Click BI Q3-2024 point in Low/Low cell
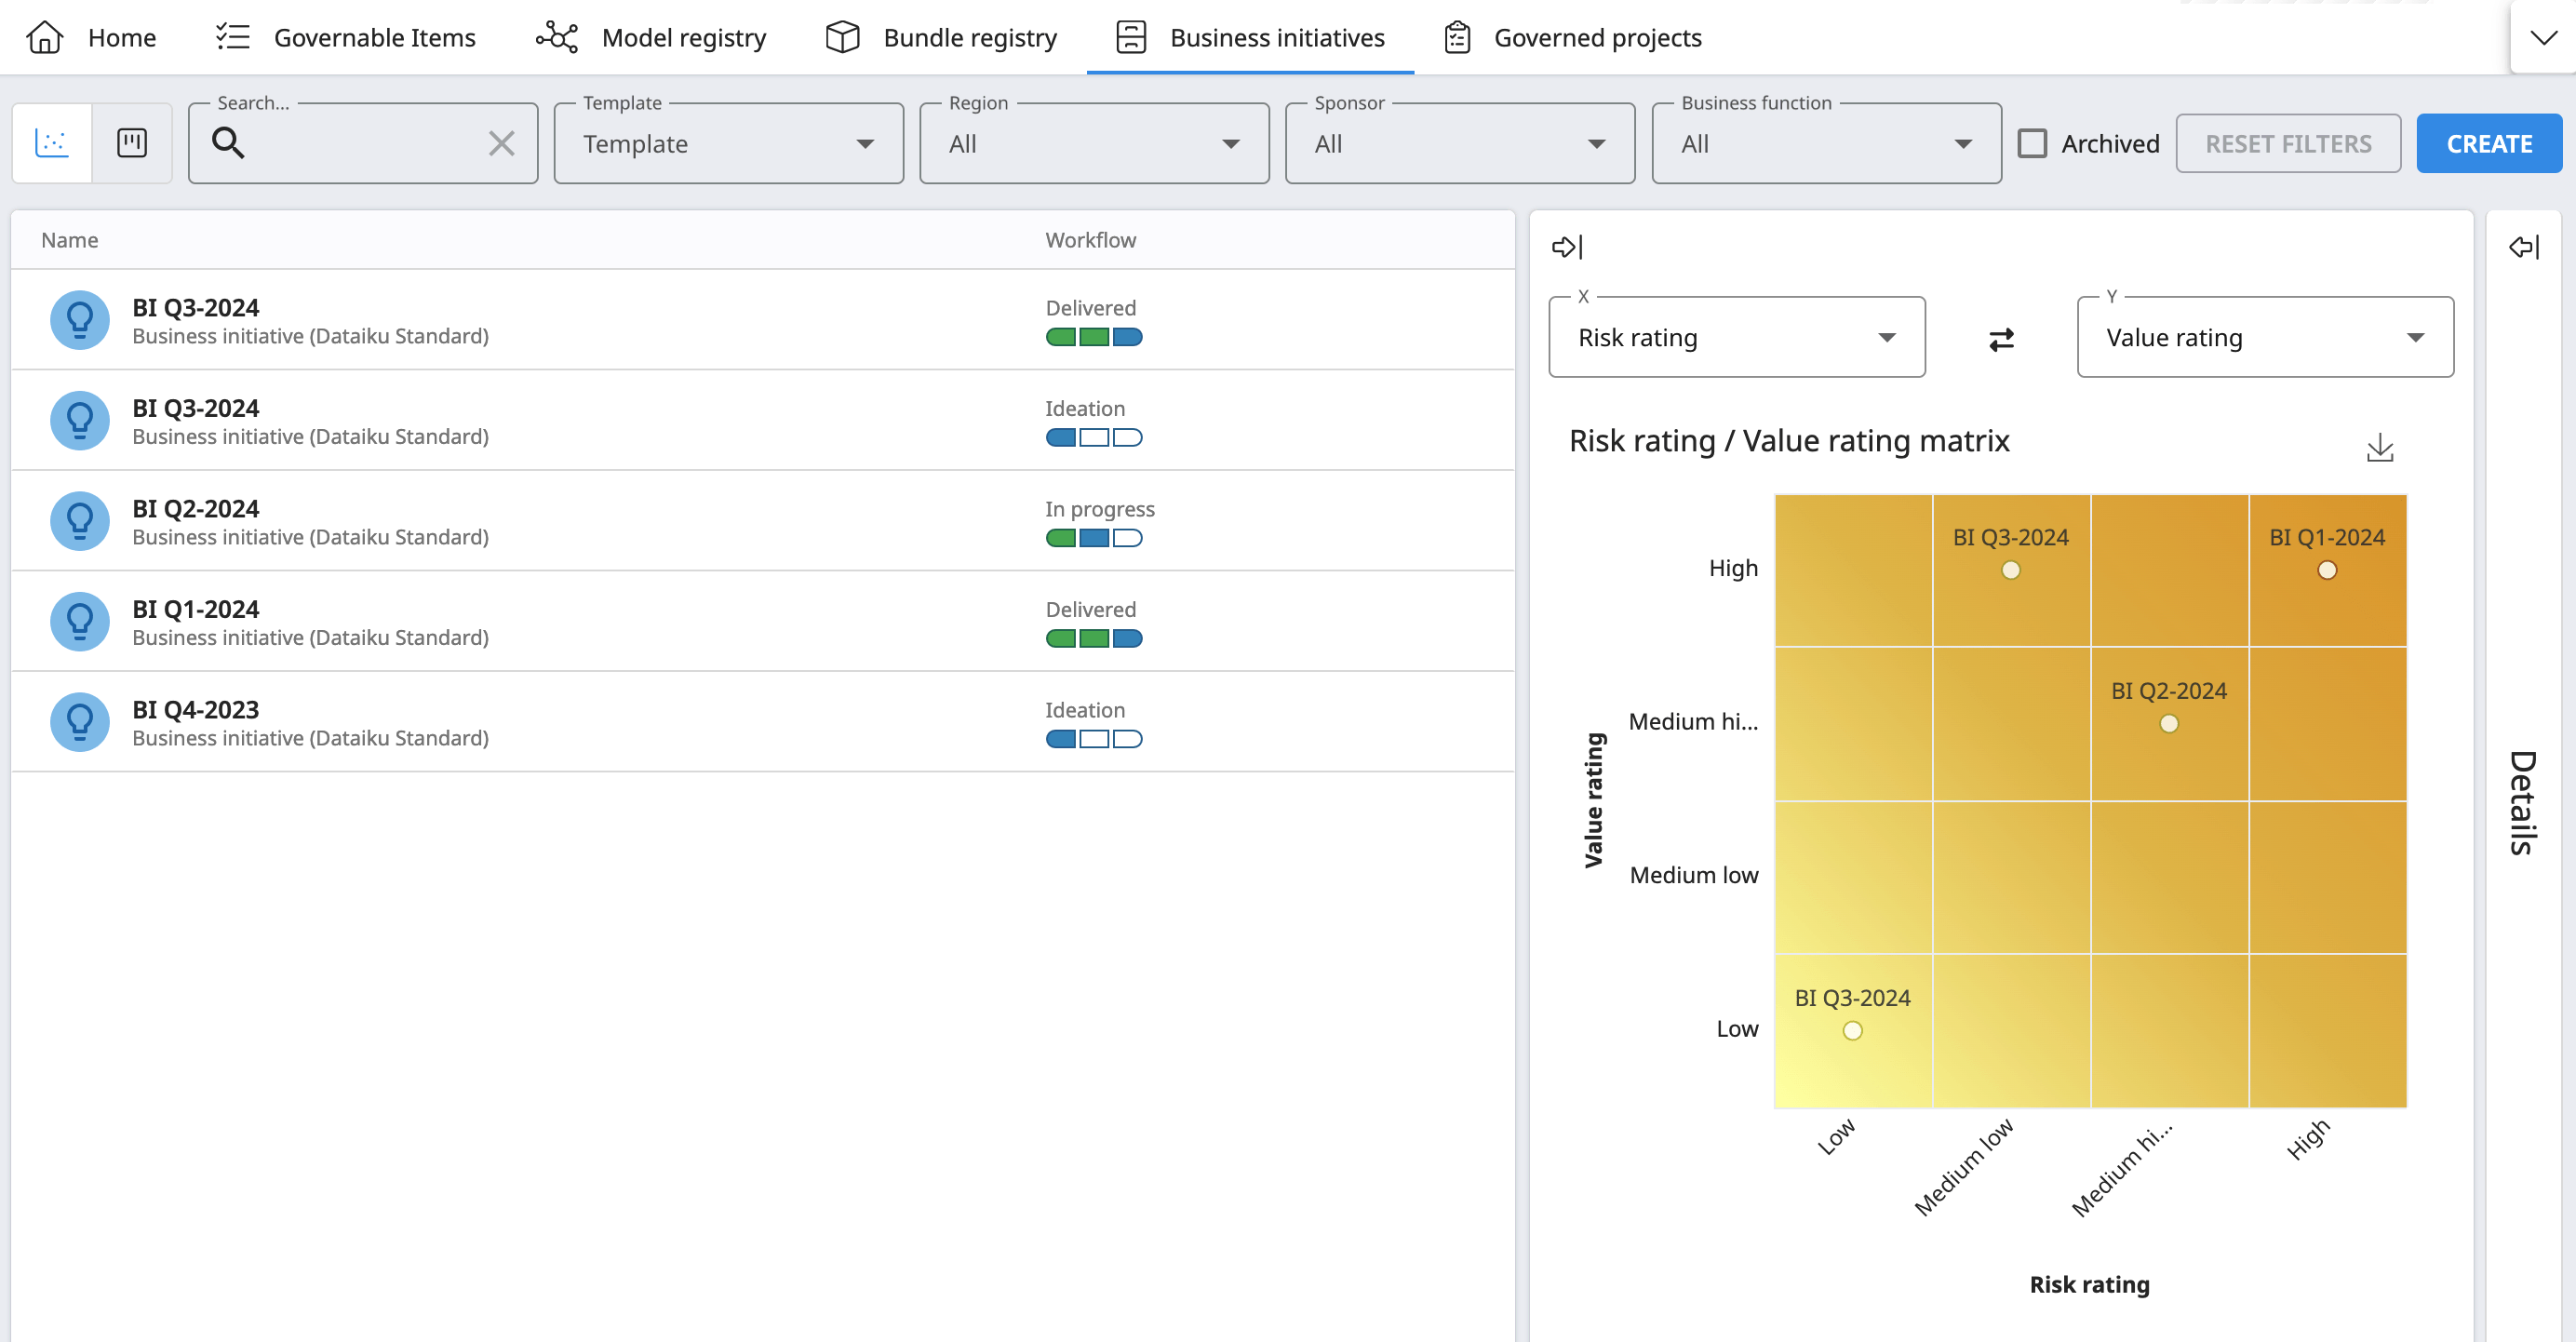The height and width of the screenshot is (1342, 2576). point(1852,1030)
